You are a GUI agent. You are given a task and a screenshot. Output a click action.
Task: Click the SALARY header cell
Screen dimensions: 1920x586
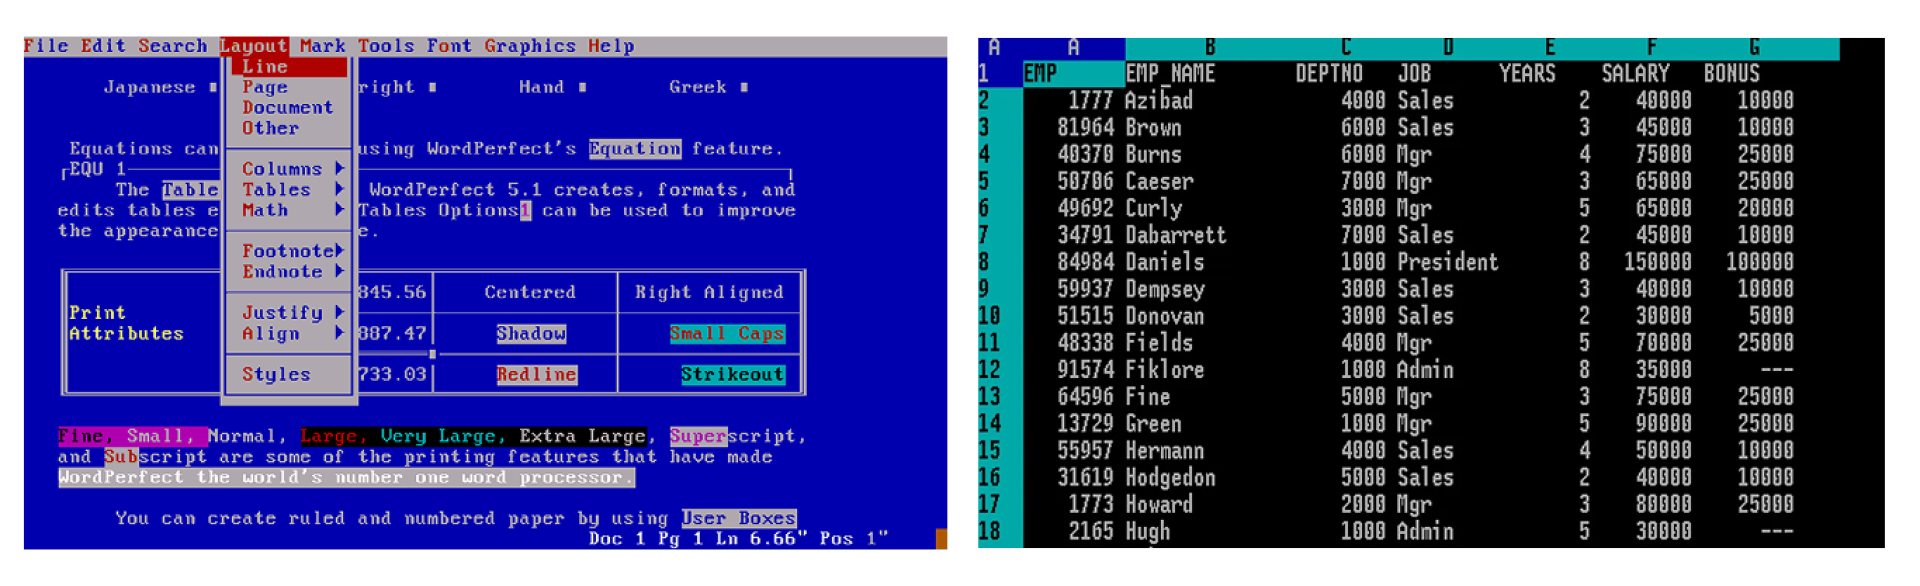point(1635,74)
